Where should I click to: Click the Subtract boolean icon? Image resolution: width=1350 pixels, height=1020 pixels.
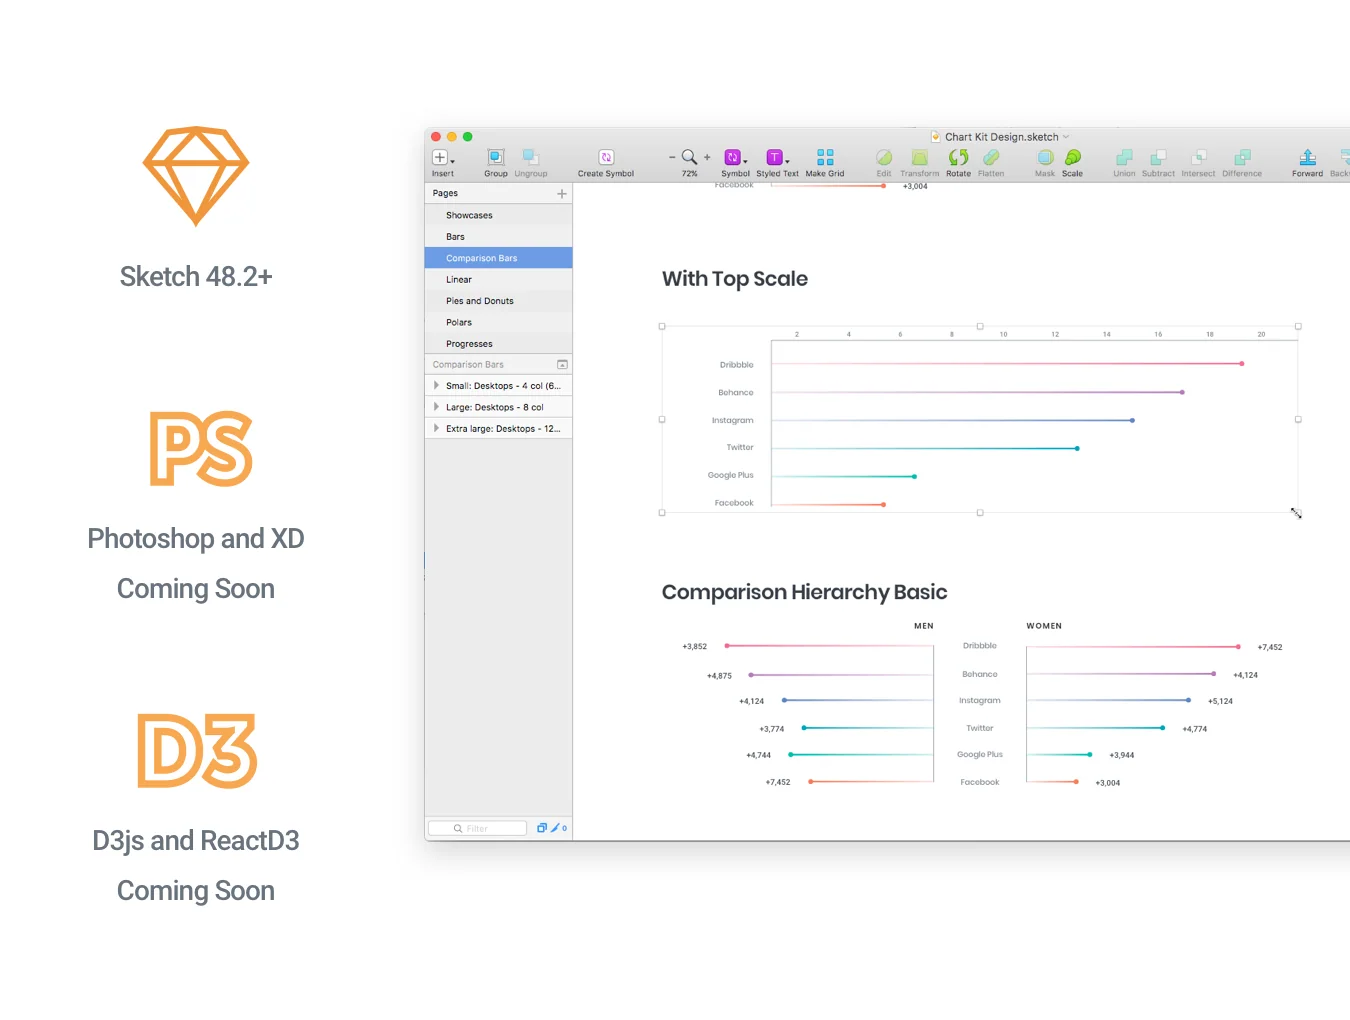coord(1158,157)
